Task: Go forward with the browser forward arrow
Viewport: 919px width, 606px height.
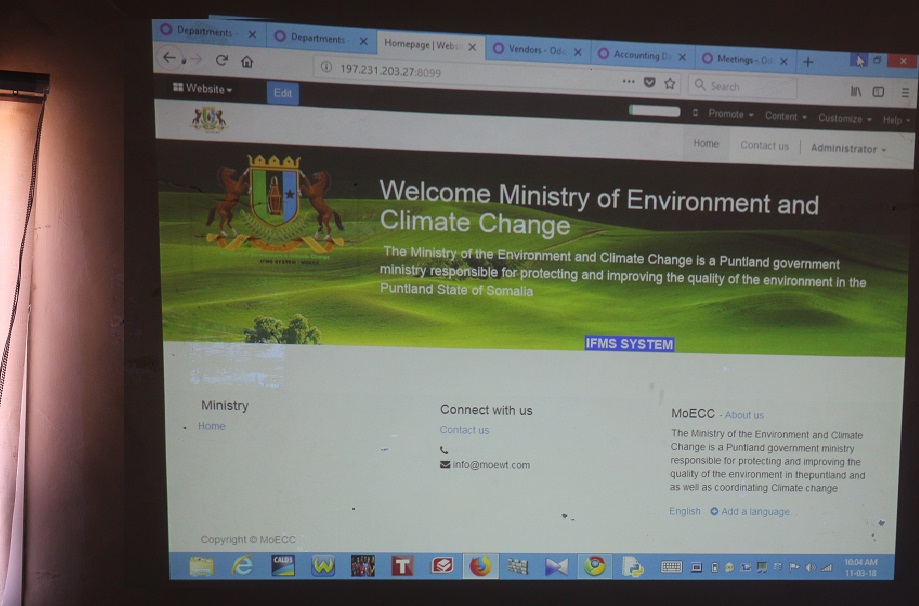Action: click(x=196, y=59)
